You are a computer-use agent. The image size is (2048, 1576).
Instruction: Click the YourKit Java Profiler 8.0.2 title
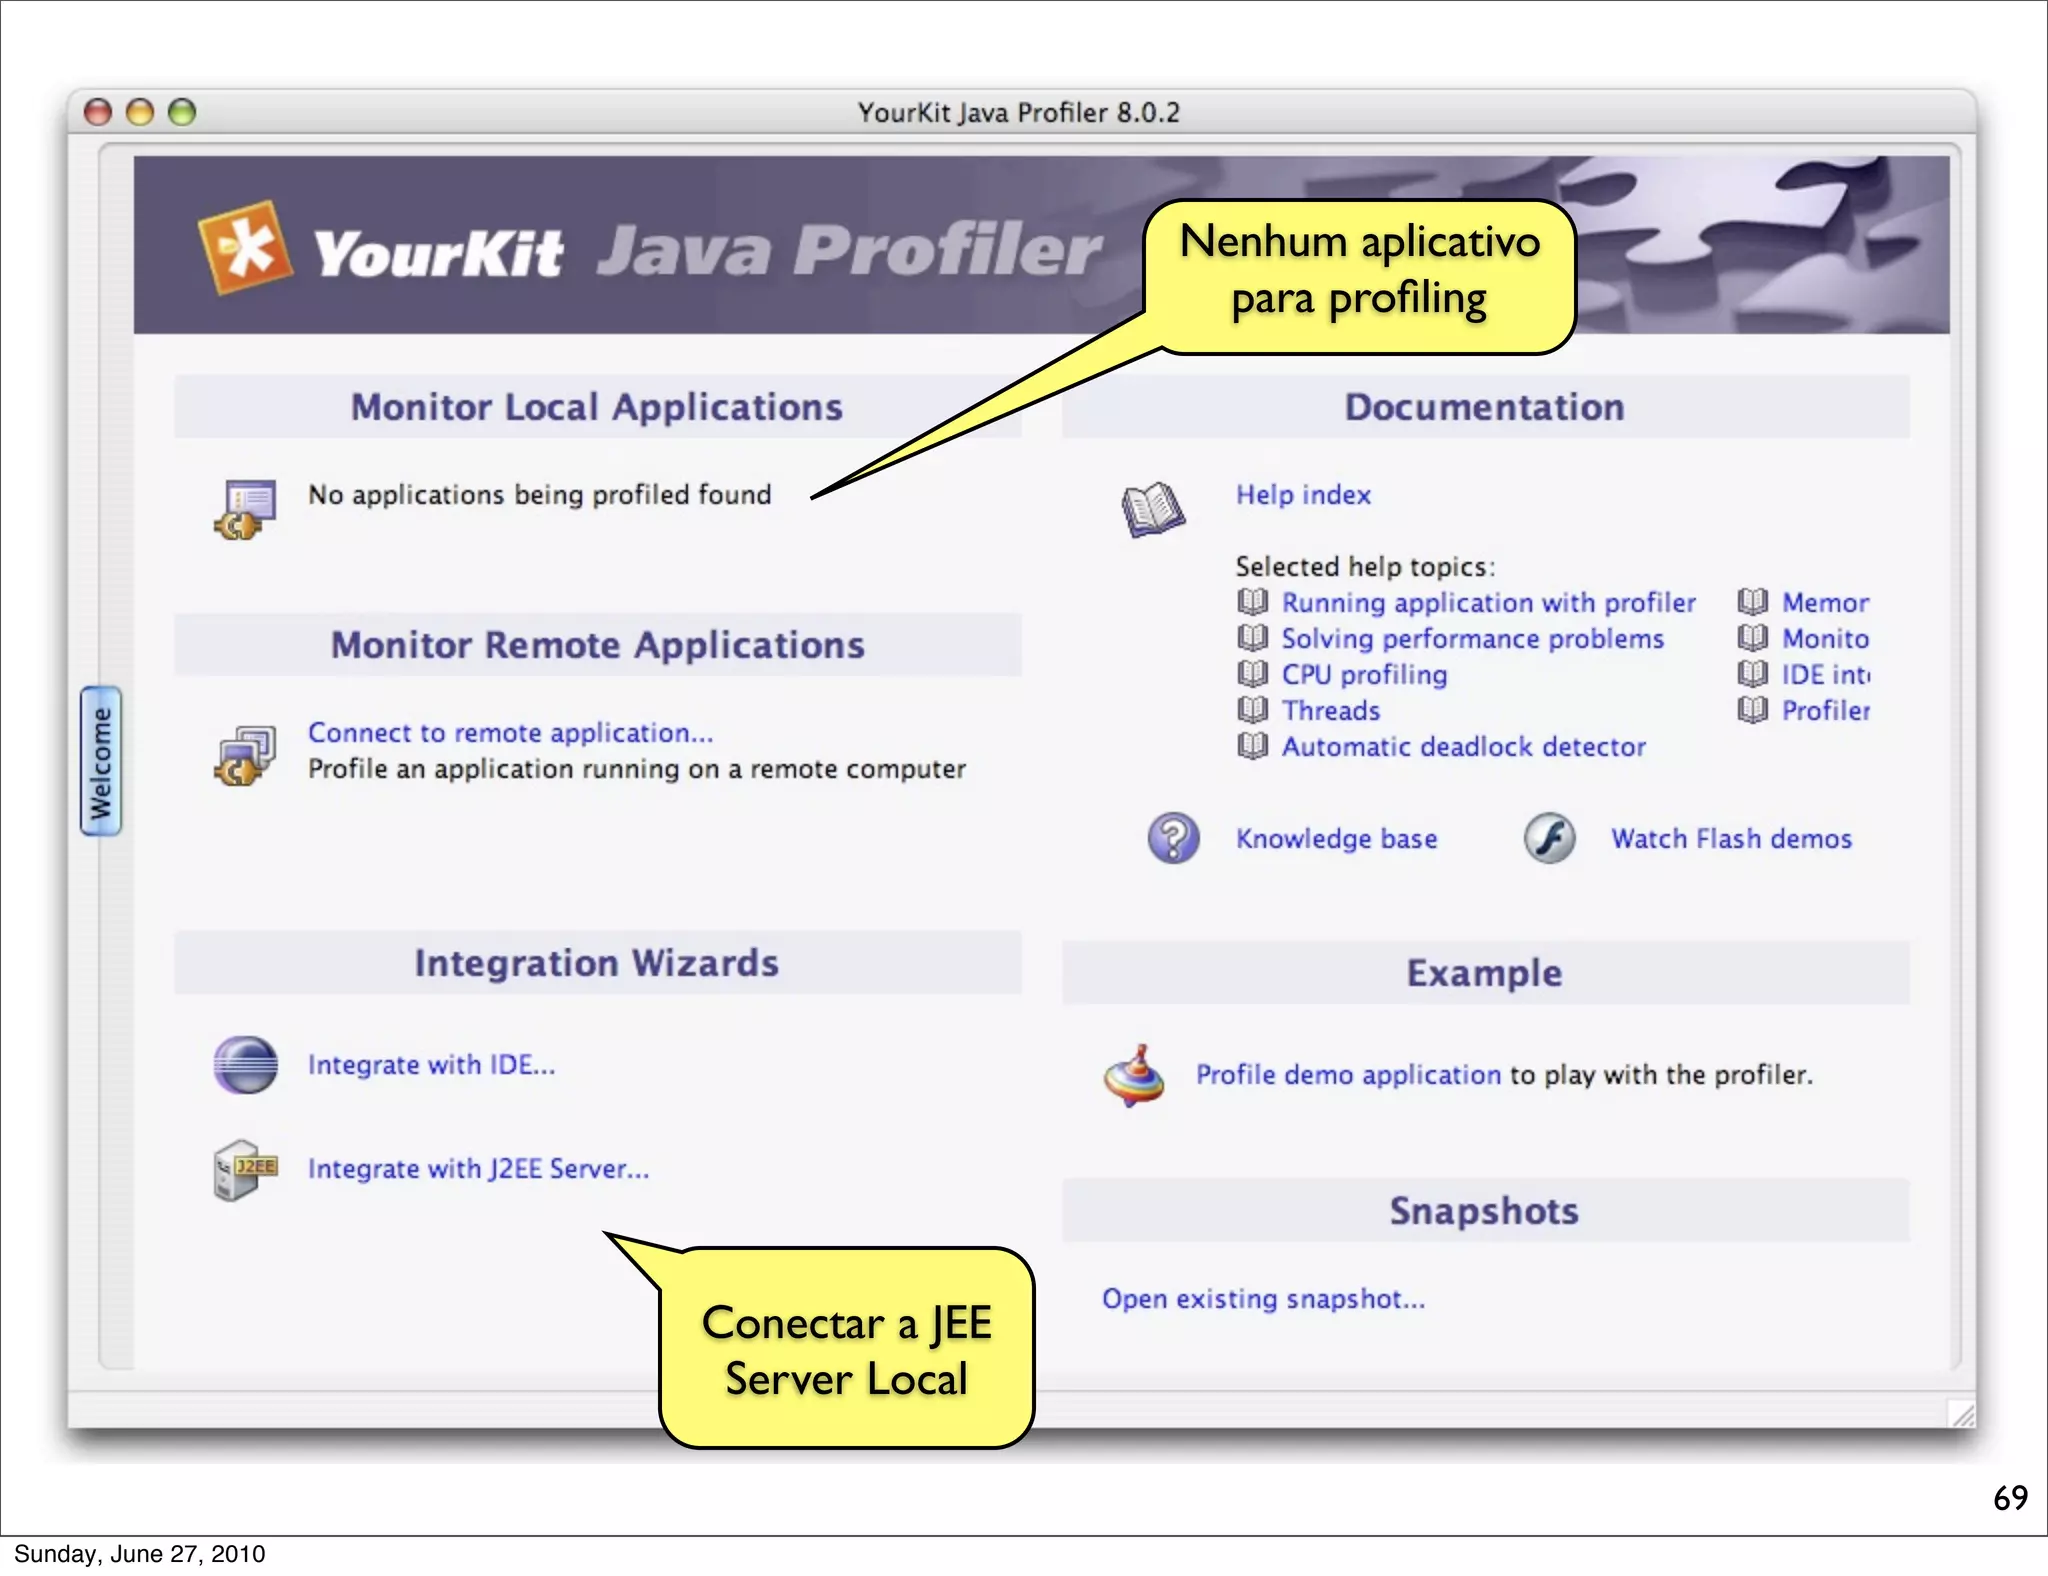[x=1019, y=112]
